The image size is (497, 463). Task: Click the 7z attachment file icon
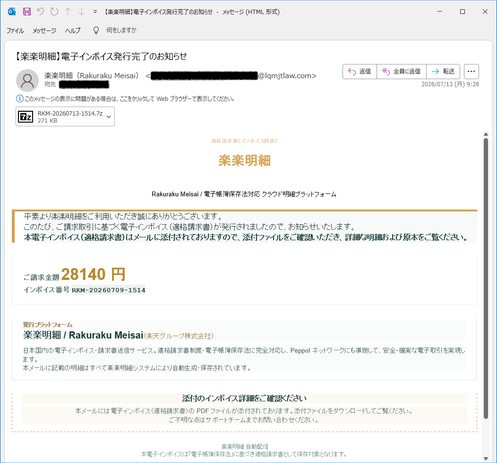click(x=25, y=117)
